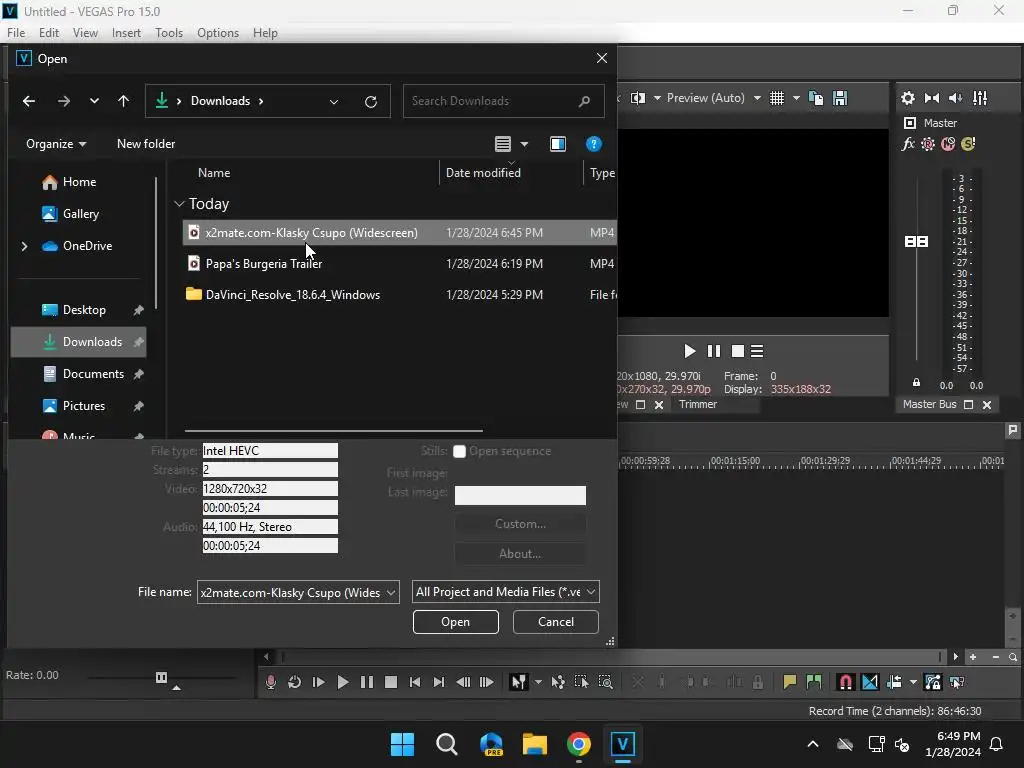Viewport: 1024px width, 768px height.
Task: Stop playback in the bottom transport toolbar
Action: click(391, 682)
